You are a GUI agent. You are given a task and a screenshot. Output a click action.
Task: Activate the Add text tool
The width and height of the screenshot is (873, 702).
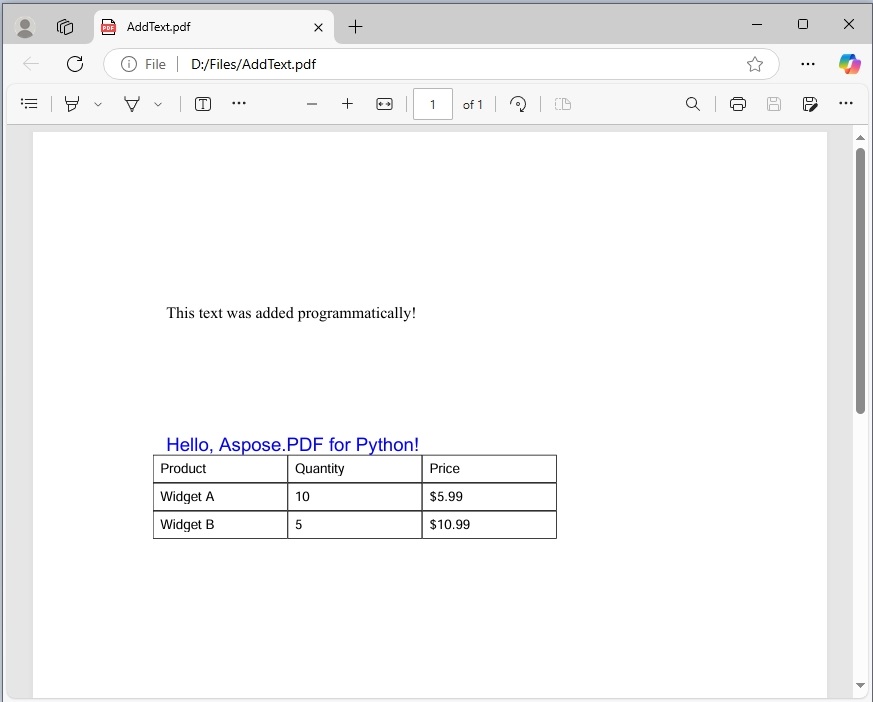(202, 103)
